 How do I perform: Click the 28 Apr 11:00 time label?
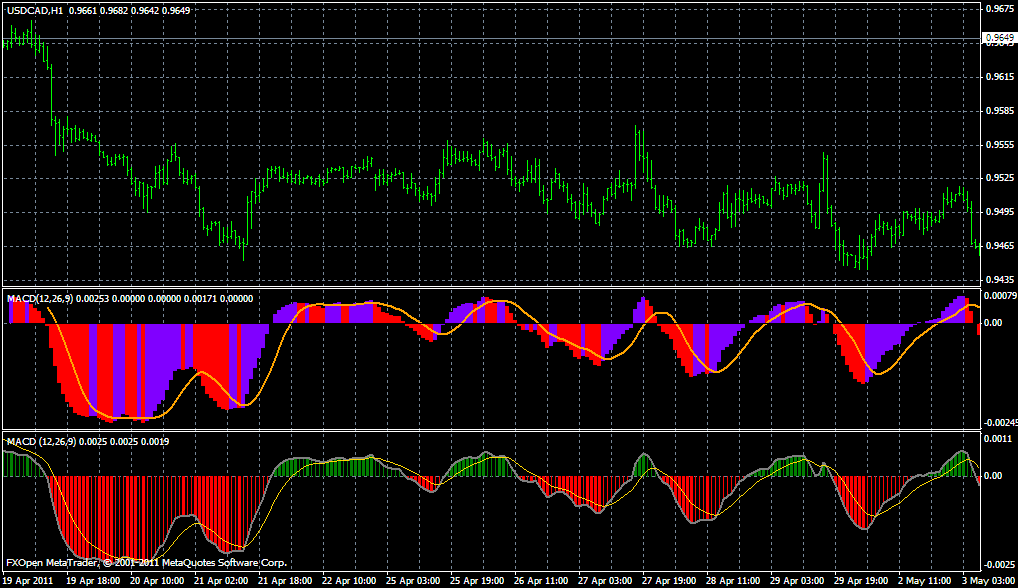coord(733,580)
